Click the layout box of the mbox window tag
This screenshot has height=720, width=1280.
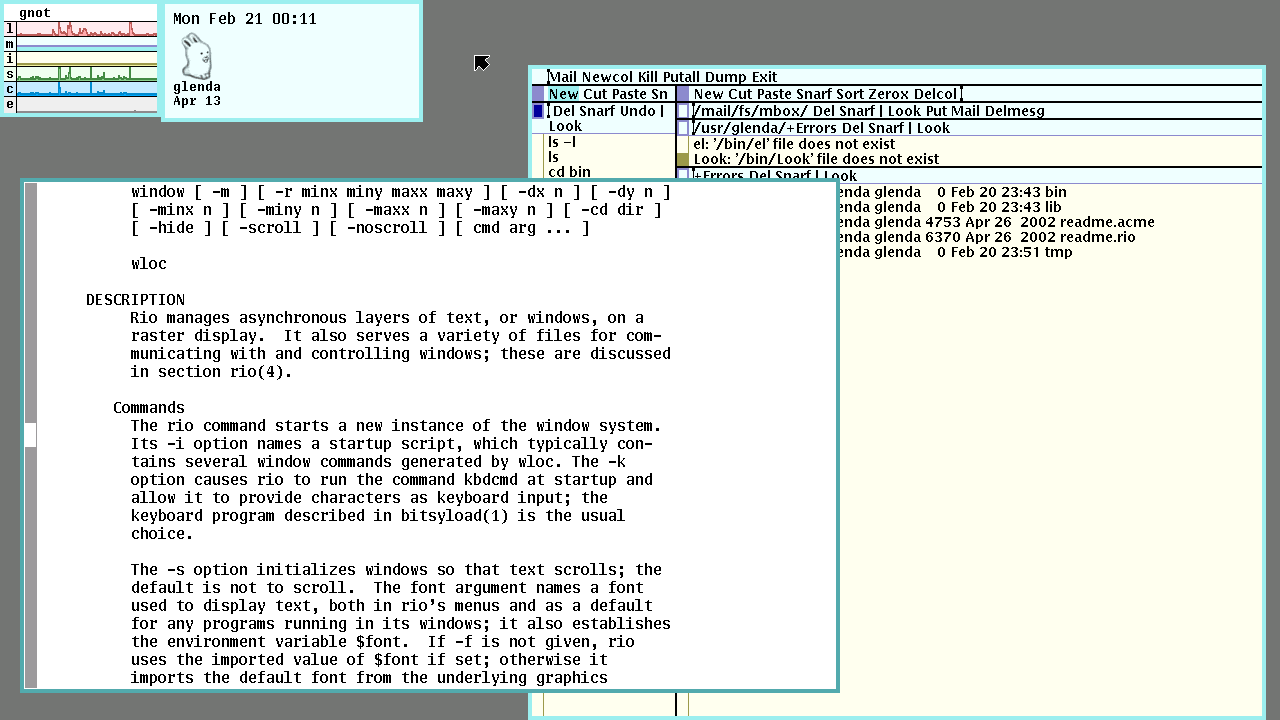[x=683, y=110]
